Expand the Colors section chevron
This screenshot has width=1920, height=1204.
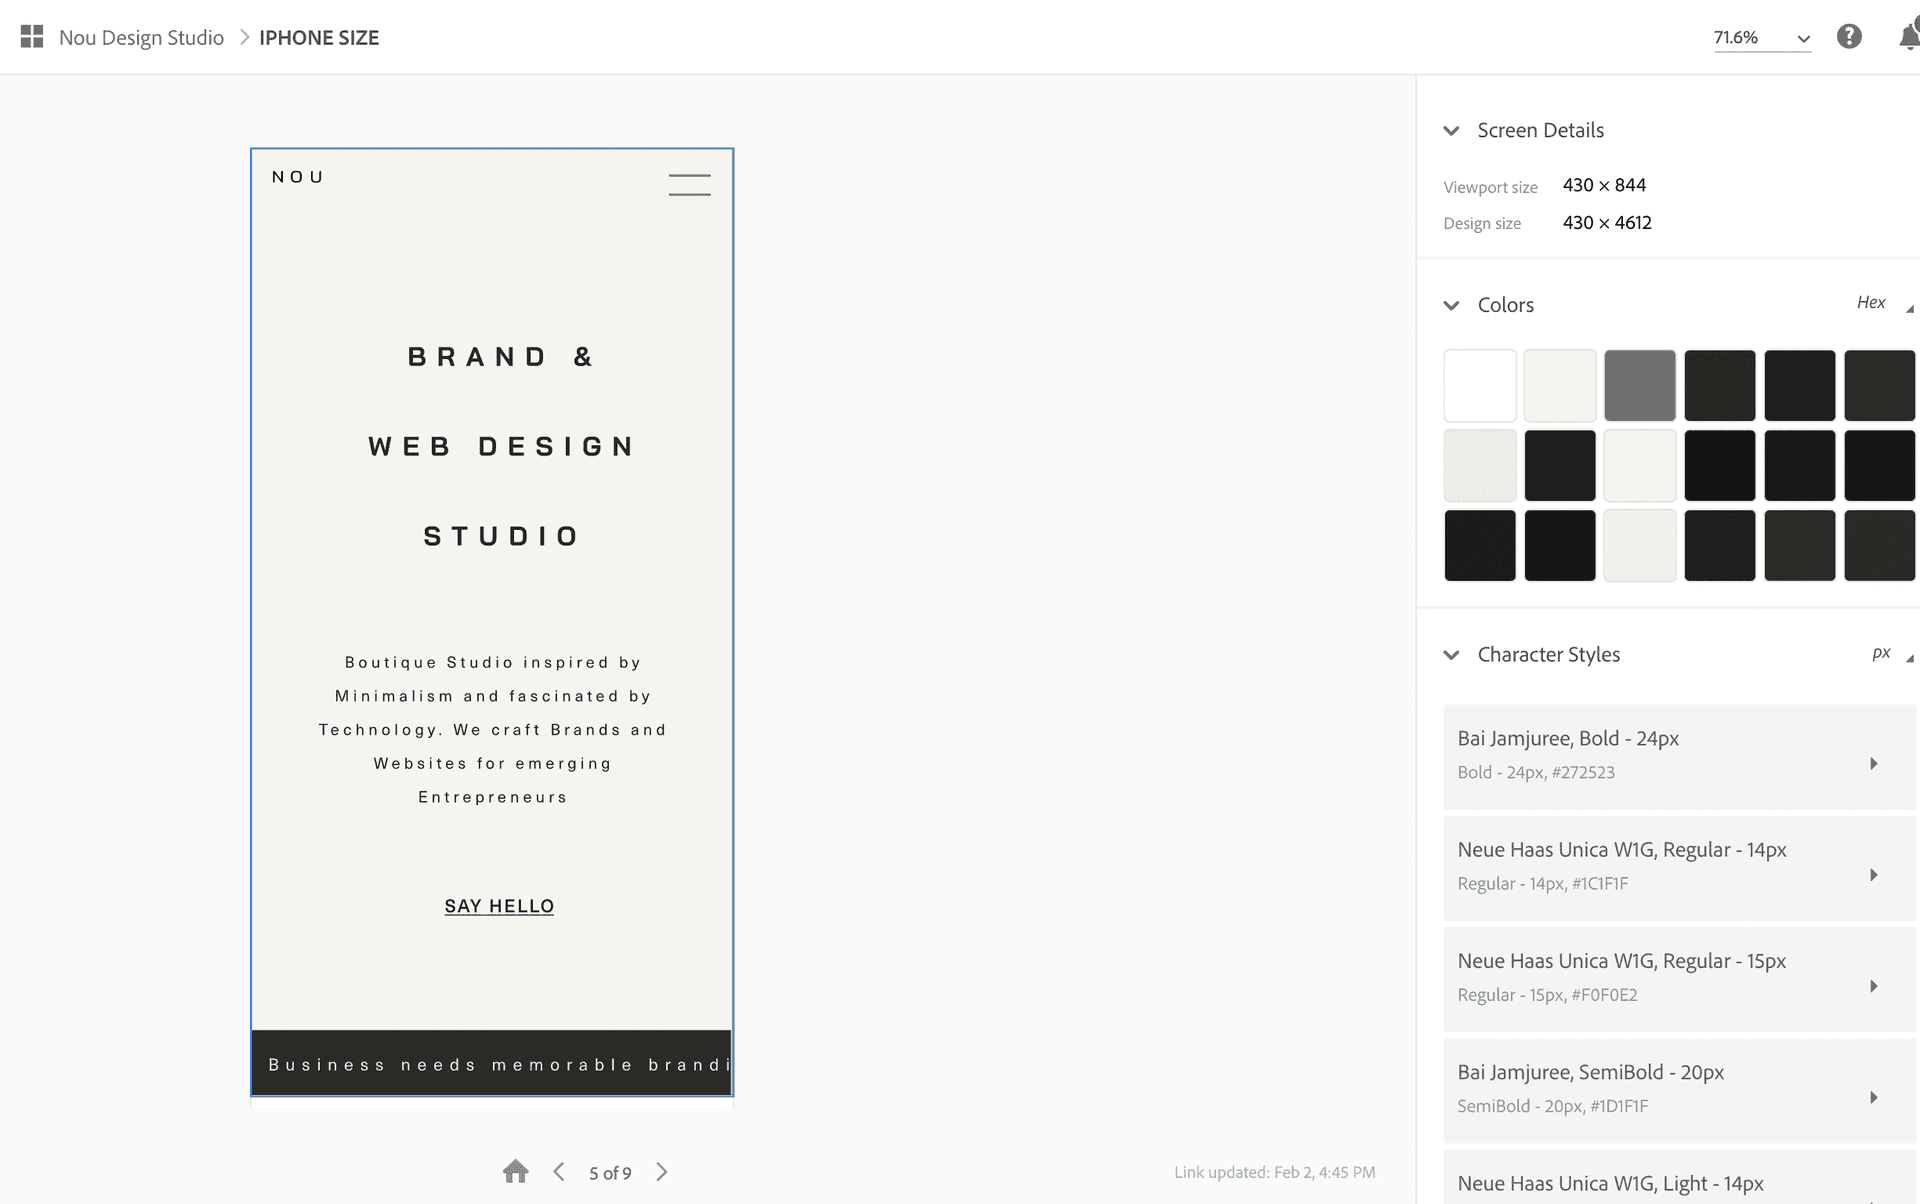[1451, 305]
